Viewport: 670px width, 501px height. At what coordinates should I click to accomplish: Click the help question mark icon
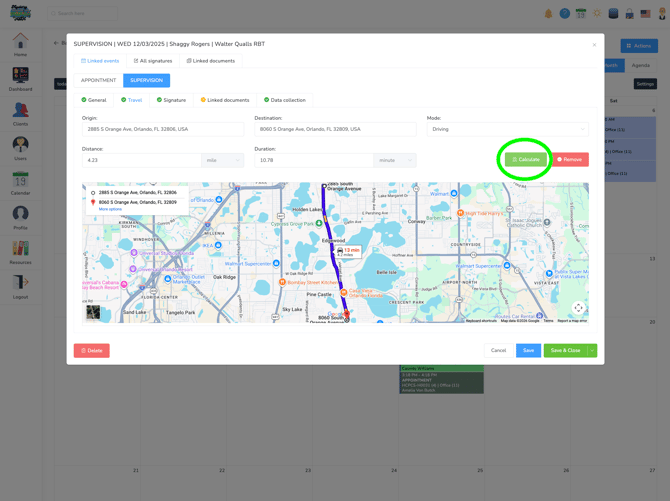pos(564,14)
